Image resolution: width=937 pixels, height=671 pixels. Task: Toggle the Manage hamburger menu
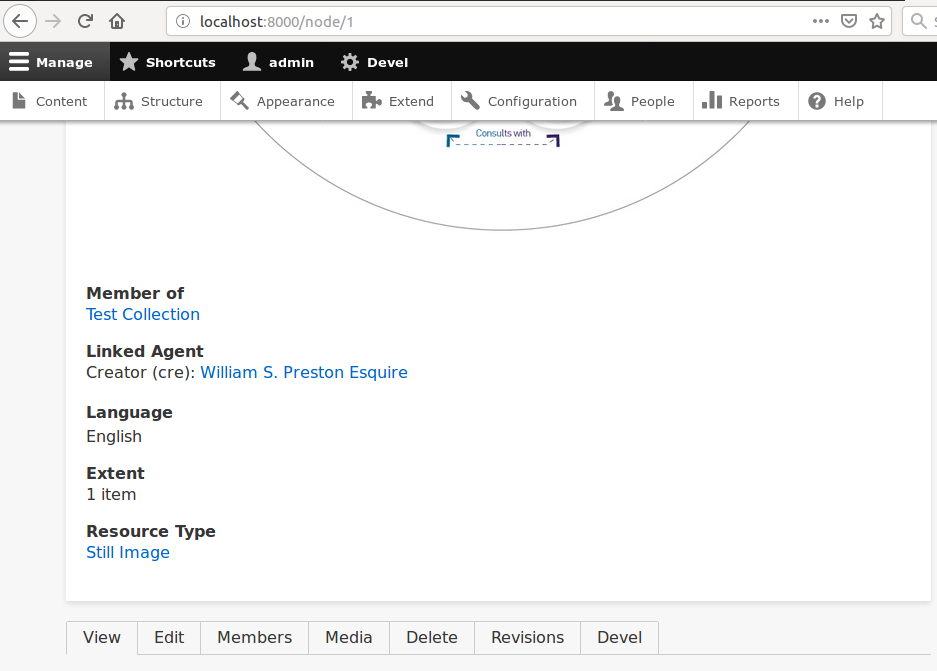(52, 62)
